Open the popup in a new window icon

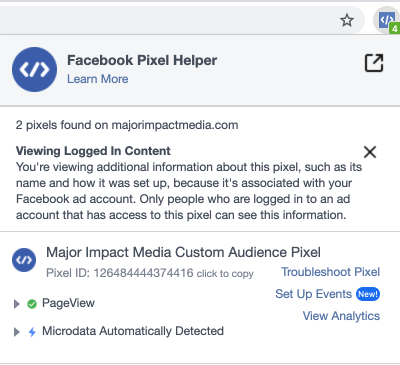pyautogui.click(x=374, y=63)
